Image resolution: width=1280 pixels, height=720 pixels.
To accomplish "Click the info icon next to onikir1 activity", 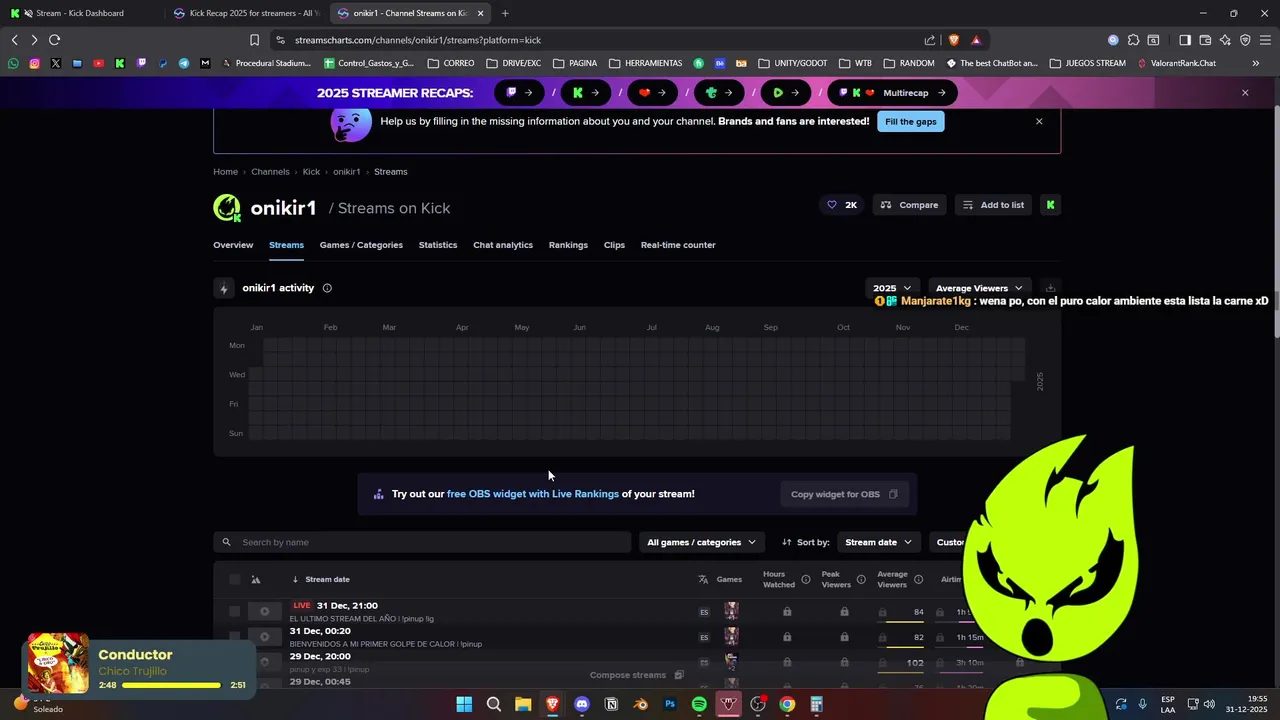I will tap(327, 288).
